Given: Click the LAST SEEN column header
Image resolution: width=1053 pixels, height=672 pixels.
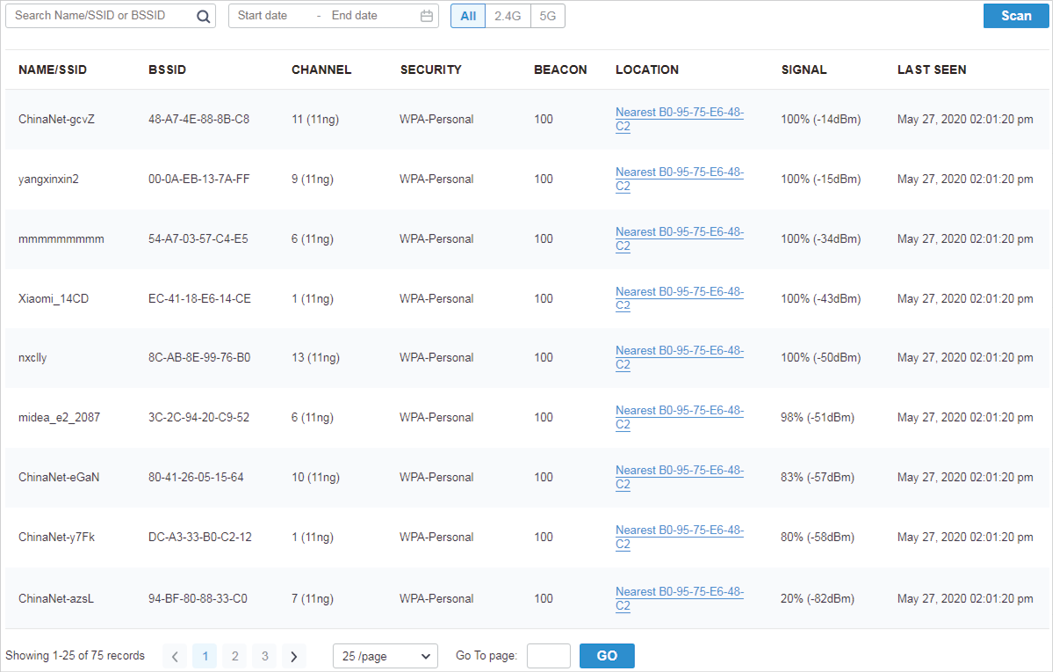Looking at the screenshot, I should tap(932, 70).
